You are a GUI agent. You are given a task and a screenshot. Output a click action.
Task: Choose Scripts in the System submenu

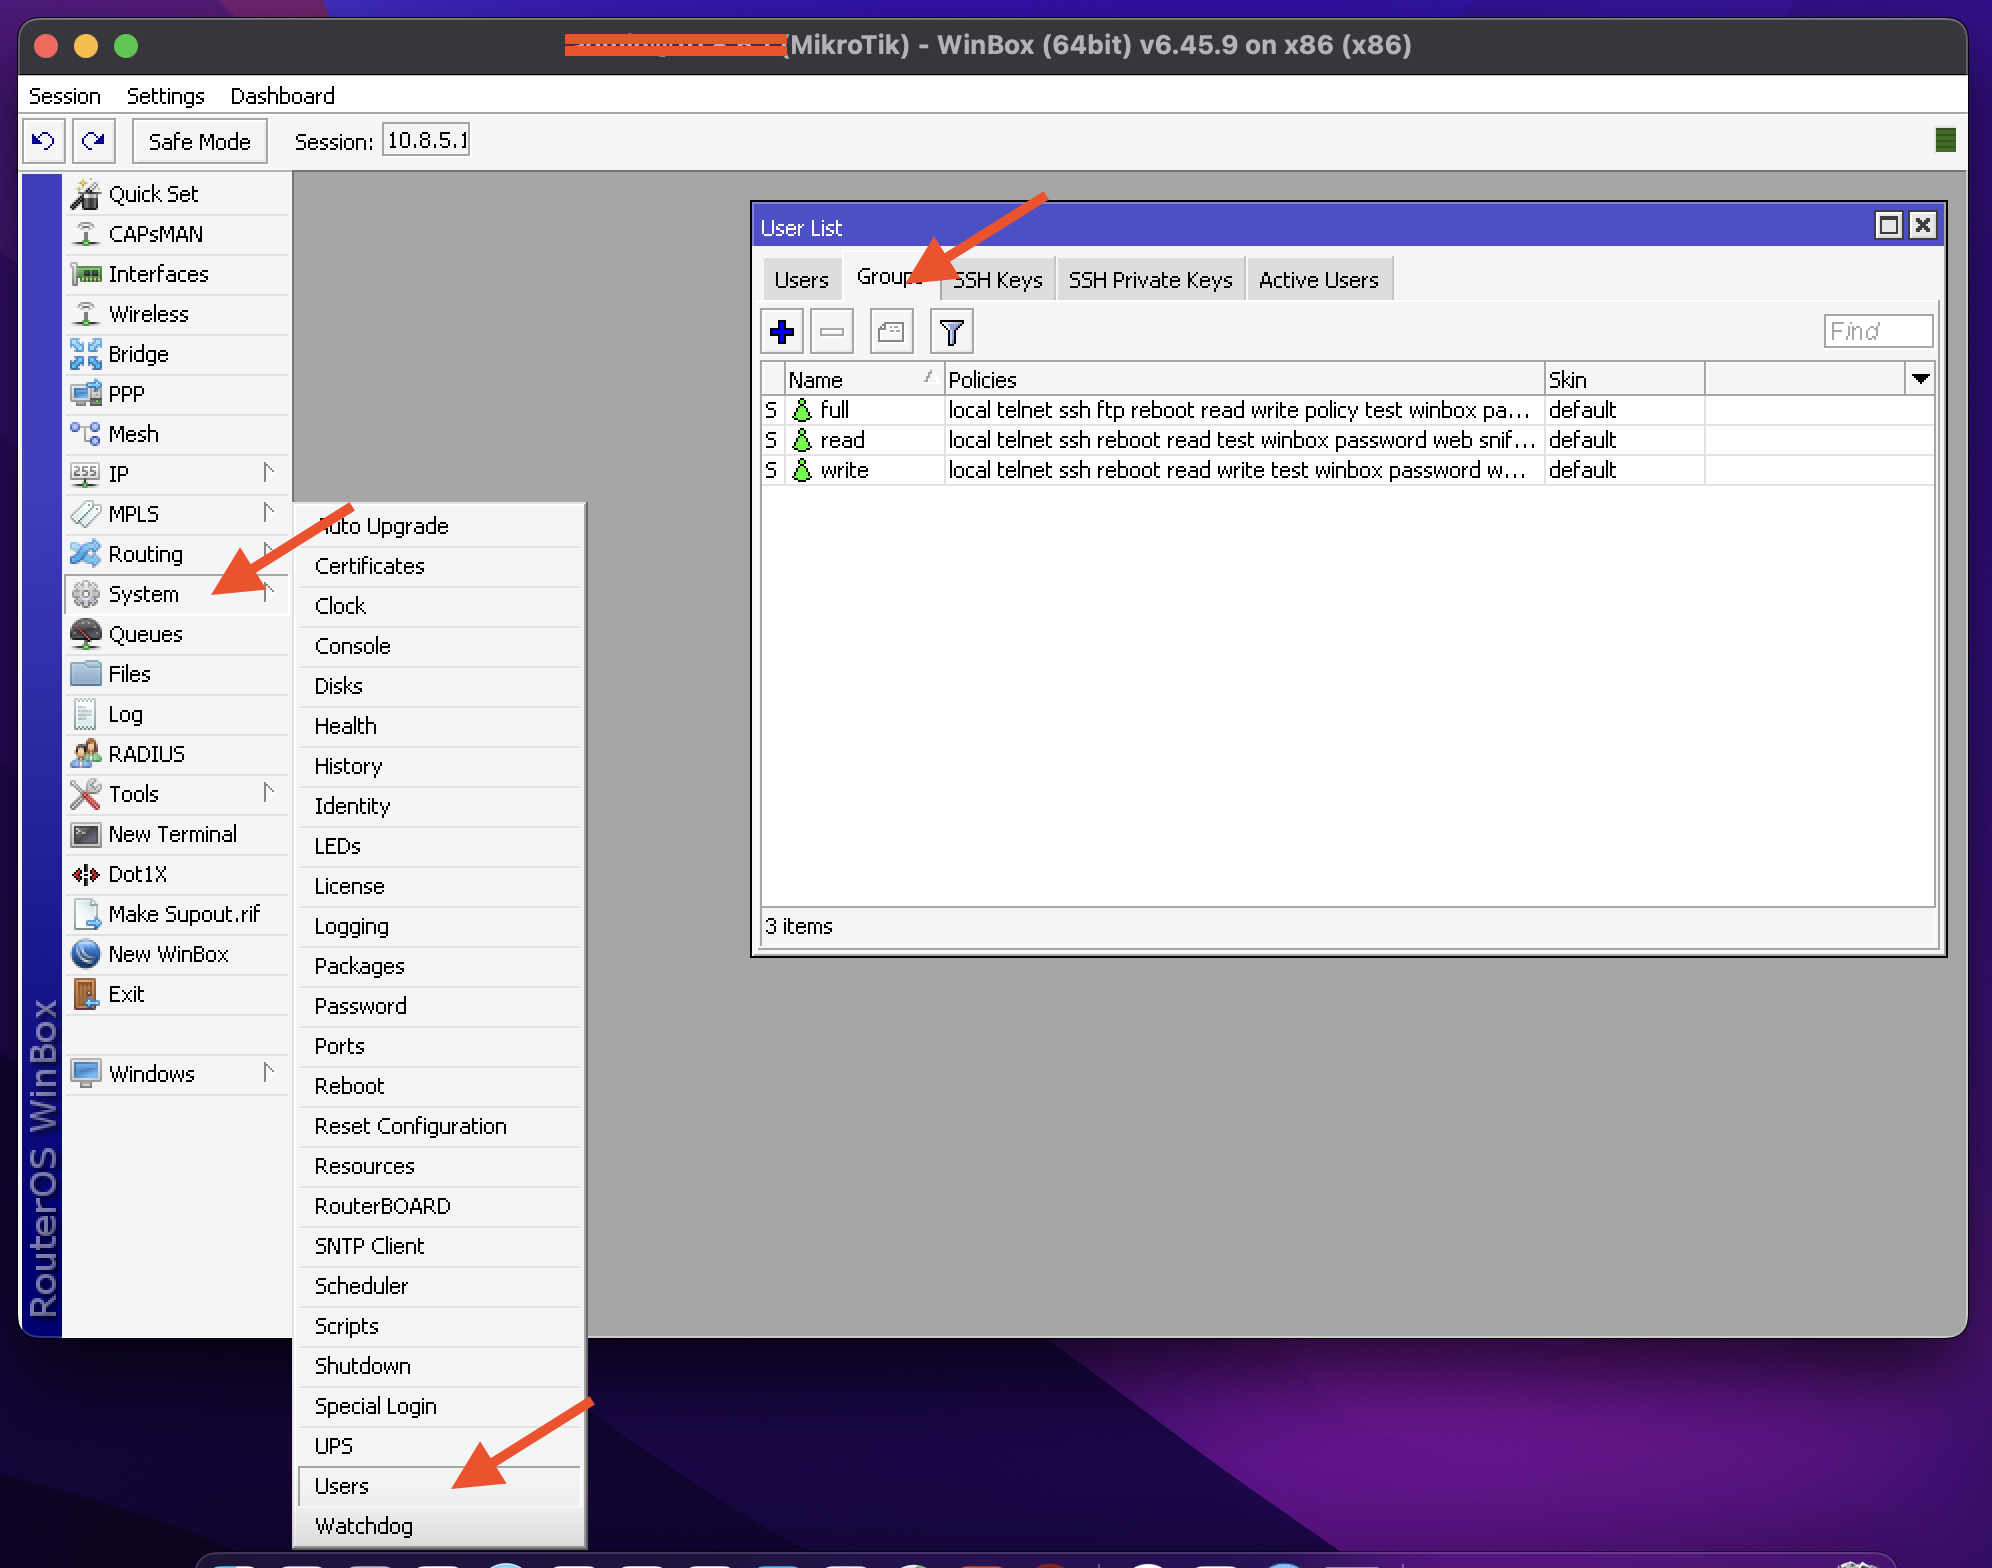tap(440, 1326)
